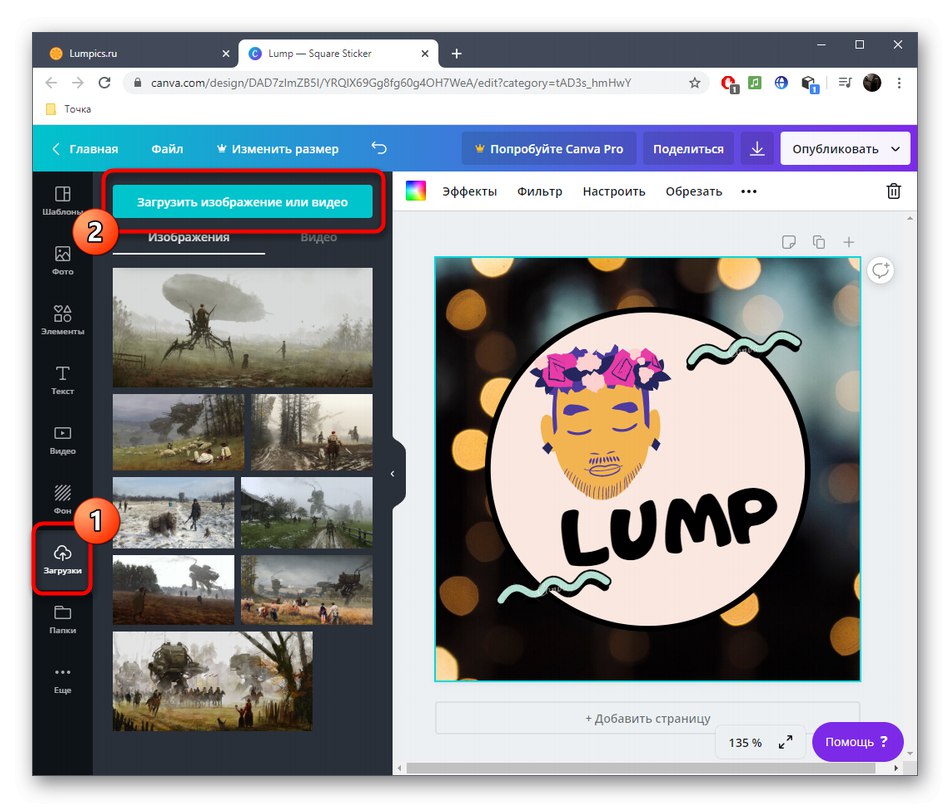Click Загрузить изображение или видео button
This screenshot has width=950, height=808.
point(242,202)
